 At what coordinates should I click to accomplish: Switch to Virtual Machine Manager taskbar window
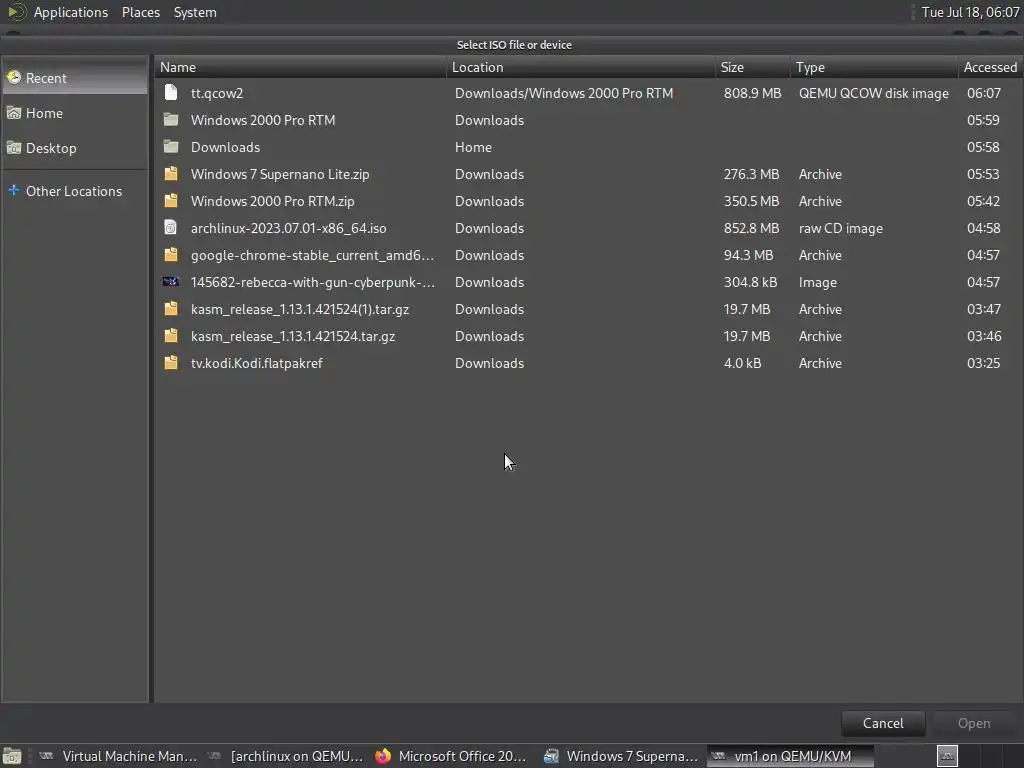coord(118,756)
